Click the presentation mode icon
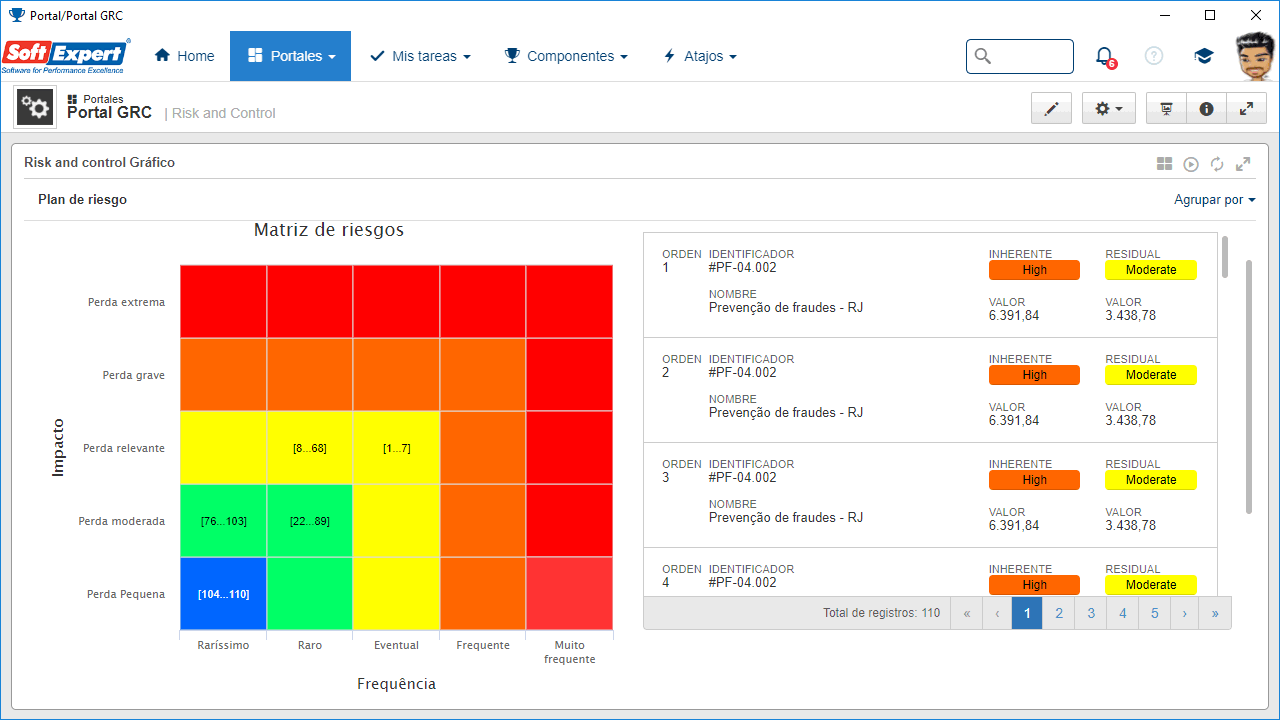The height and width of the screenshot is (720, 1280). tap(1166, 109)
